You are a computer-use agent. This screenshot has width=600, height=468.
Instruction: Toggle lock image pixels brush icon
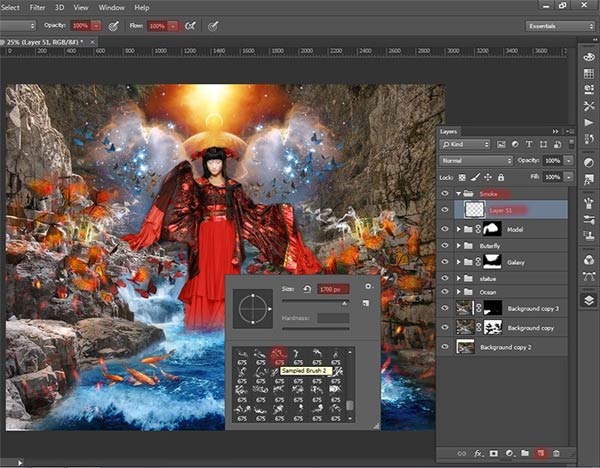click(x=475, y=178)
